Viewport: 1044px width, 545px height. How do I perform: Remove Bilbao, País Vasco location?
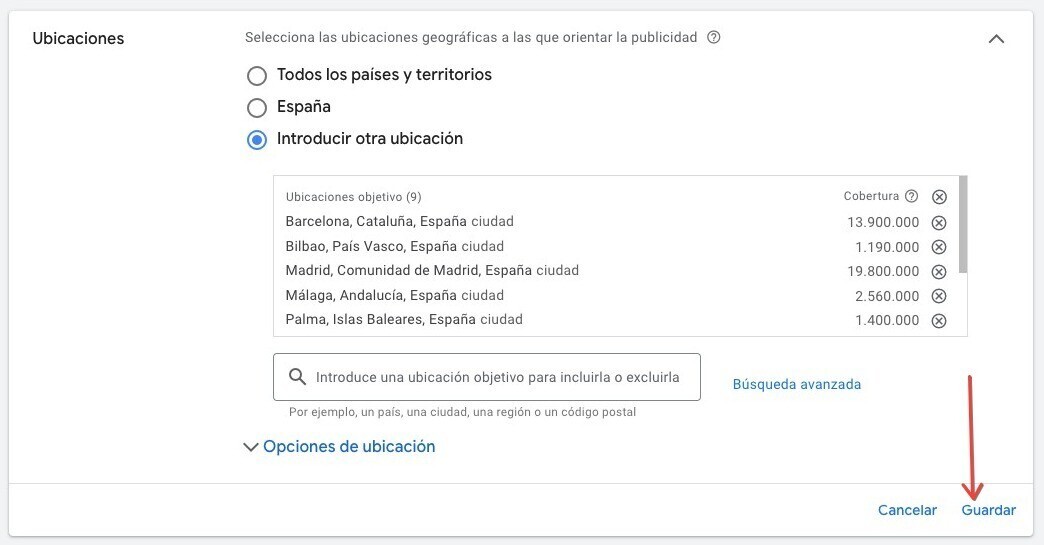tap(939, 247)
